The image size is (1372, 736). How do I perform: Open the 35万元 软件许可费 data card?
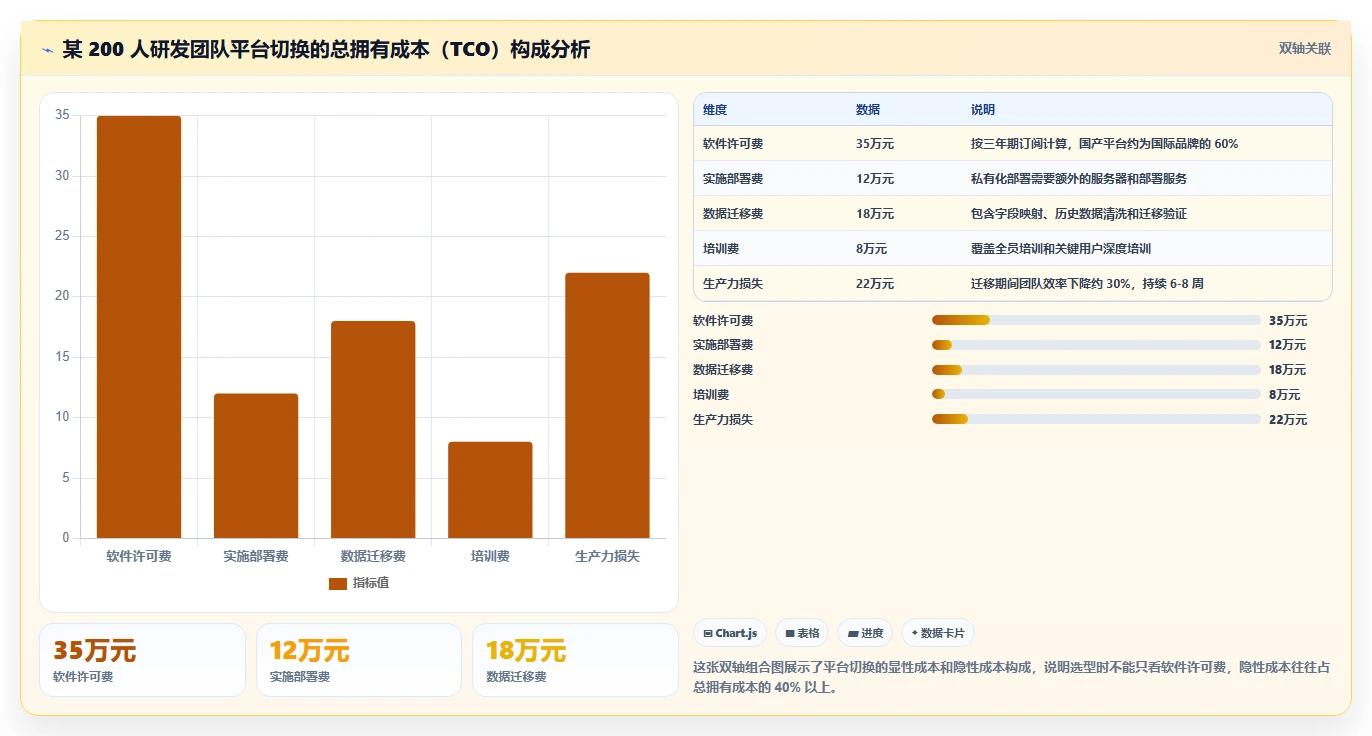142,660
